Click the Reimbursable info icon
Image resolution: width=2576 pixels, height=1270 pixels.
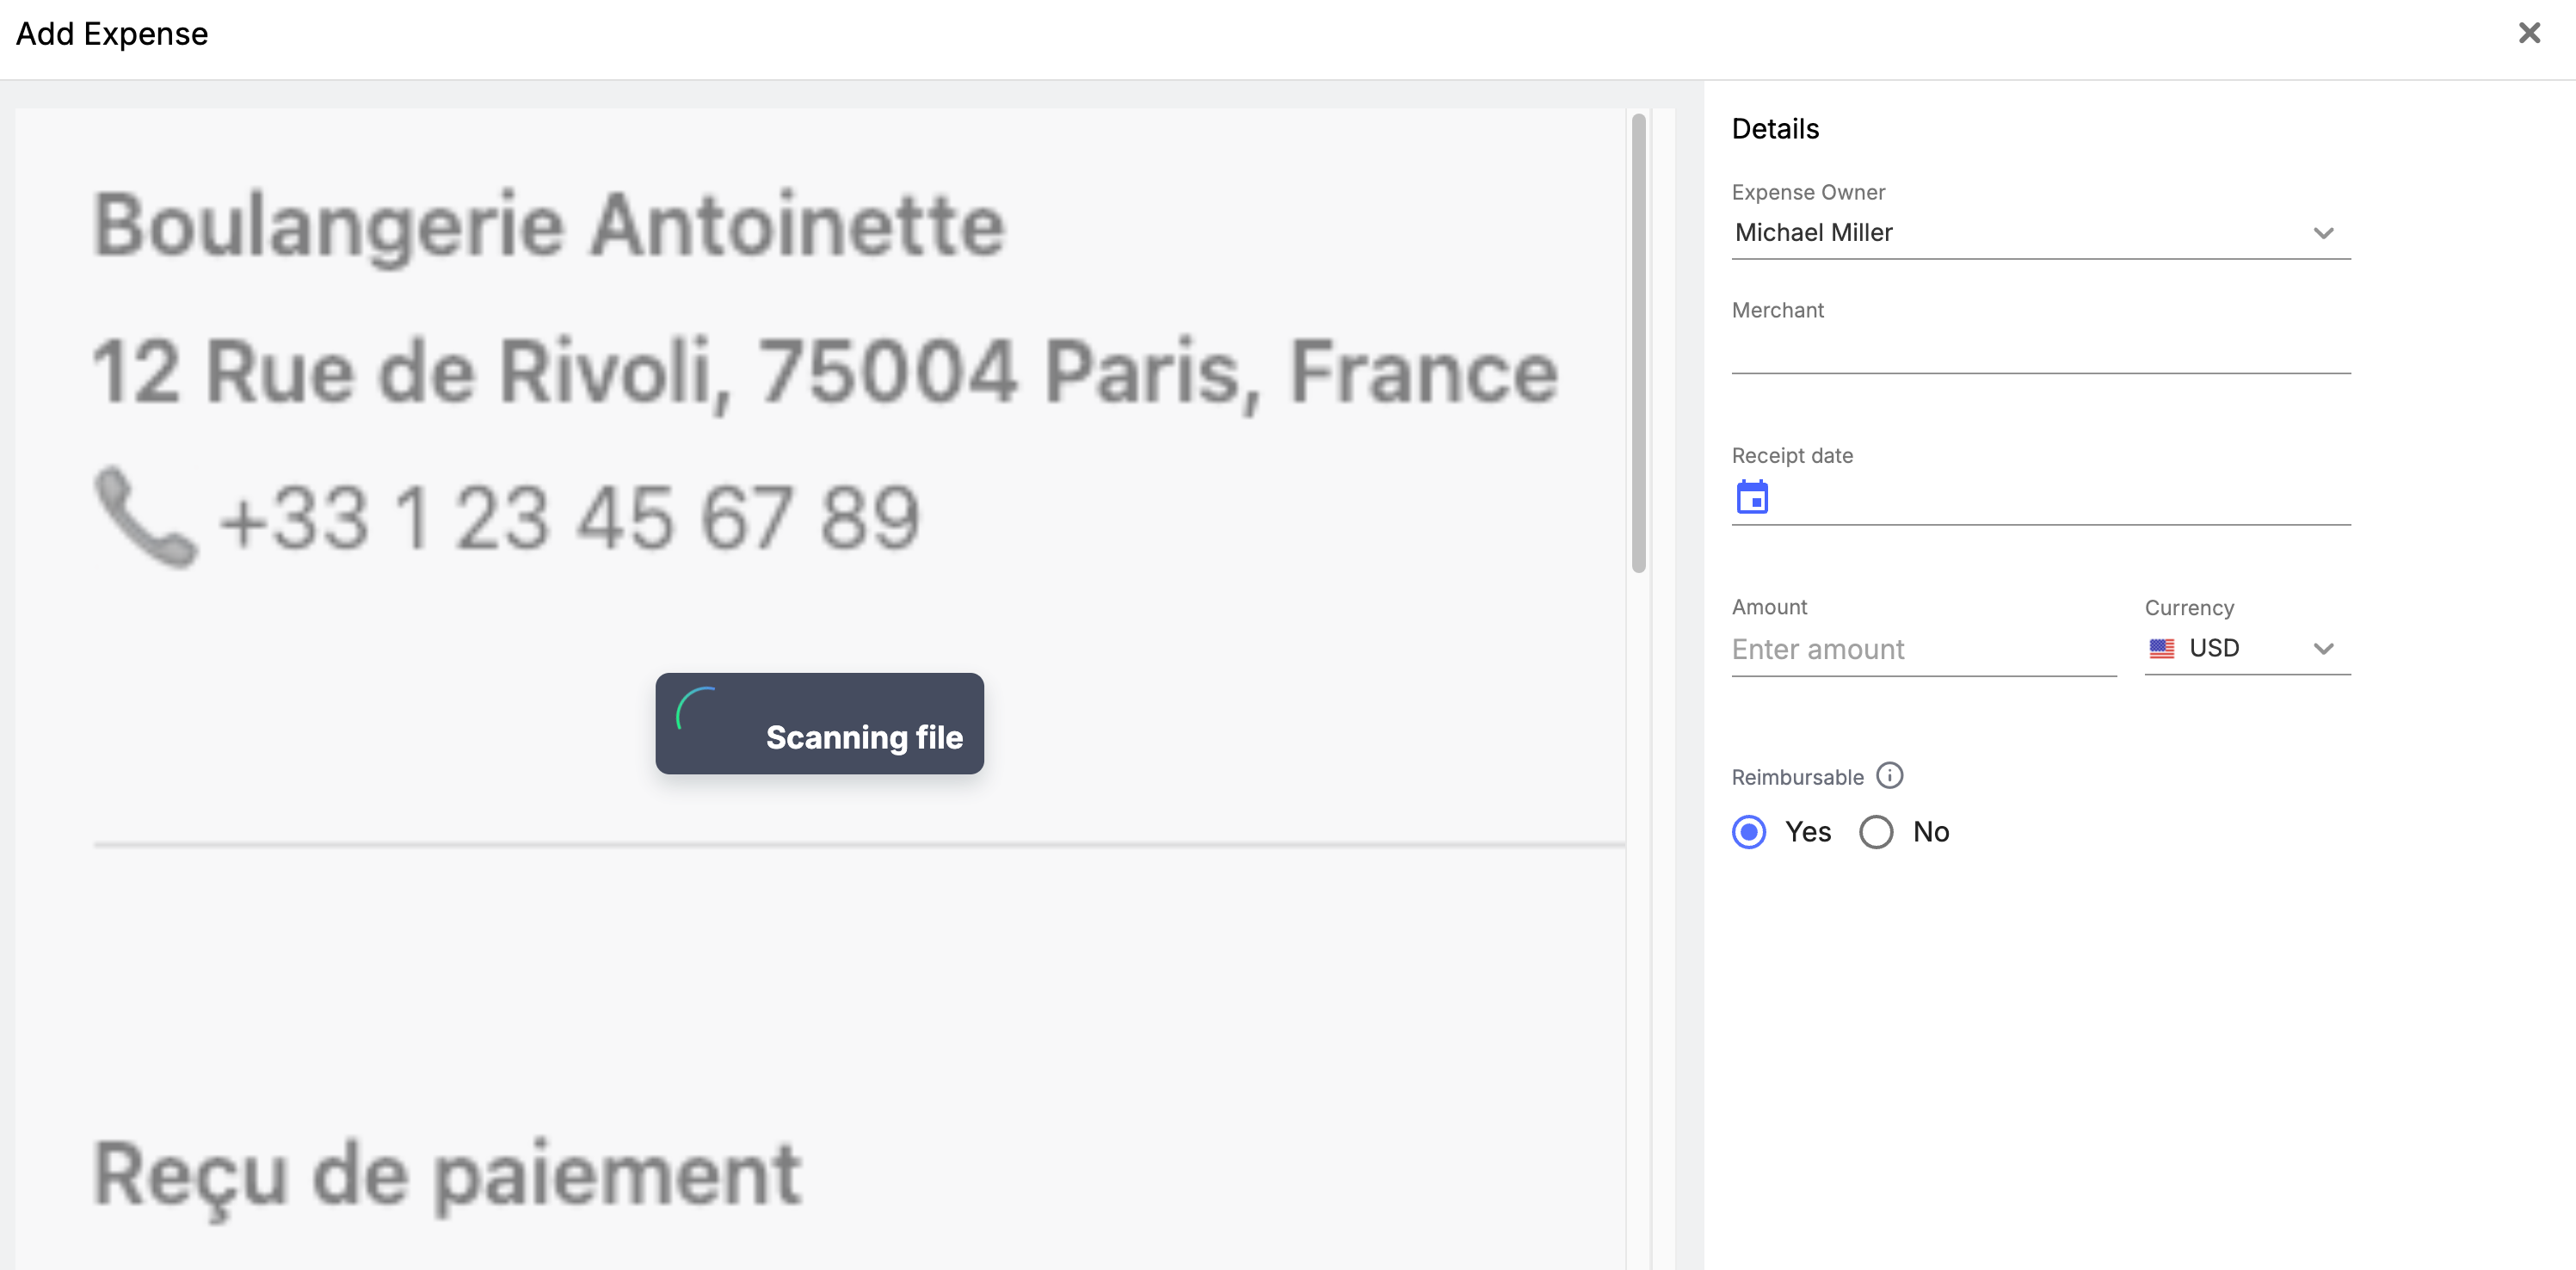(1889, 776)
